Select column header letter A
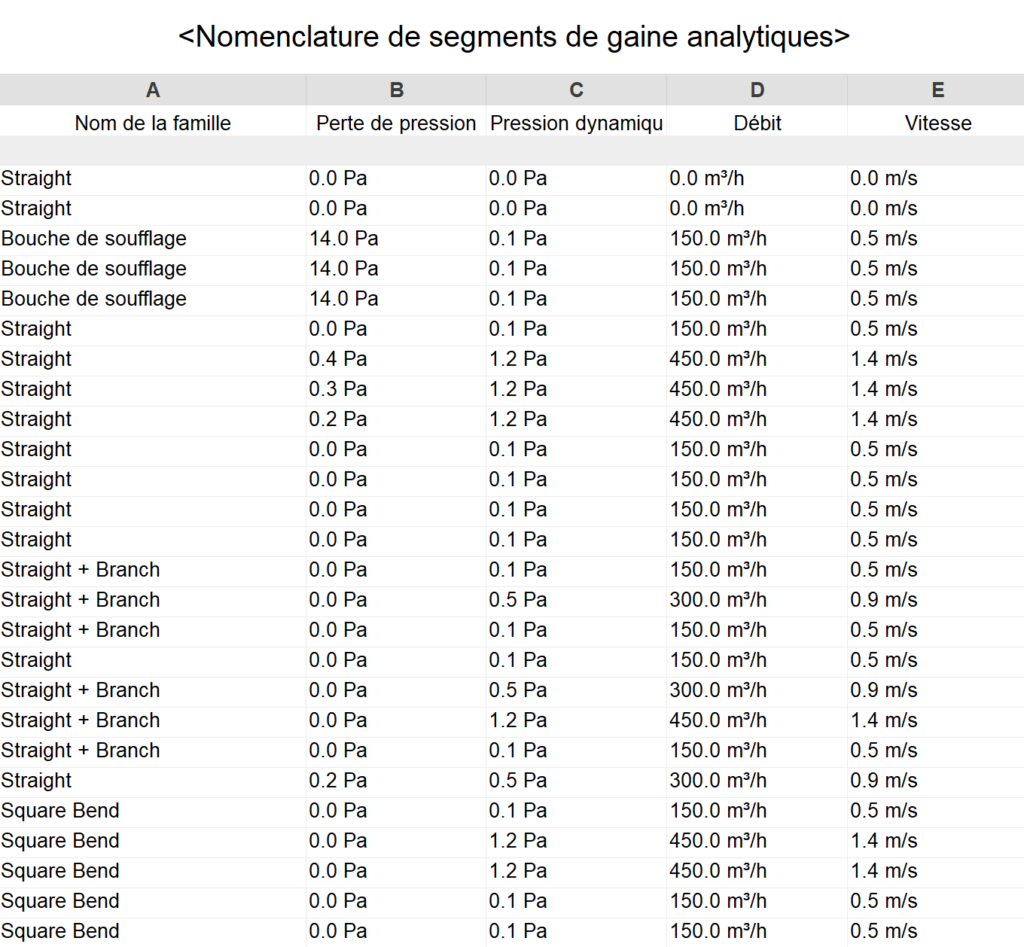The height and width of the screenshot is (947, 1024). tap(153, 90)
